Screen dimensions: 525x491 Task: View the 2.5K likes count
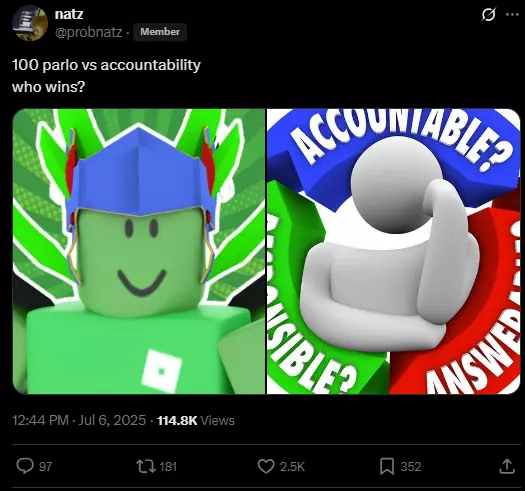pyautogui.click(x=292, y=467)
